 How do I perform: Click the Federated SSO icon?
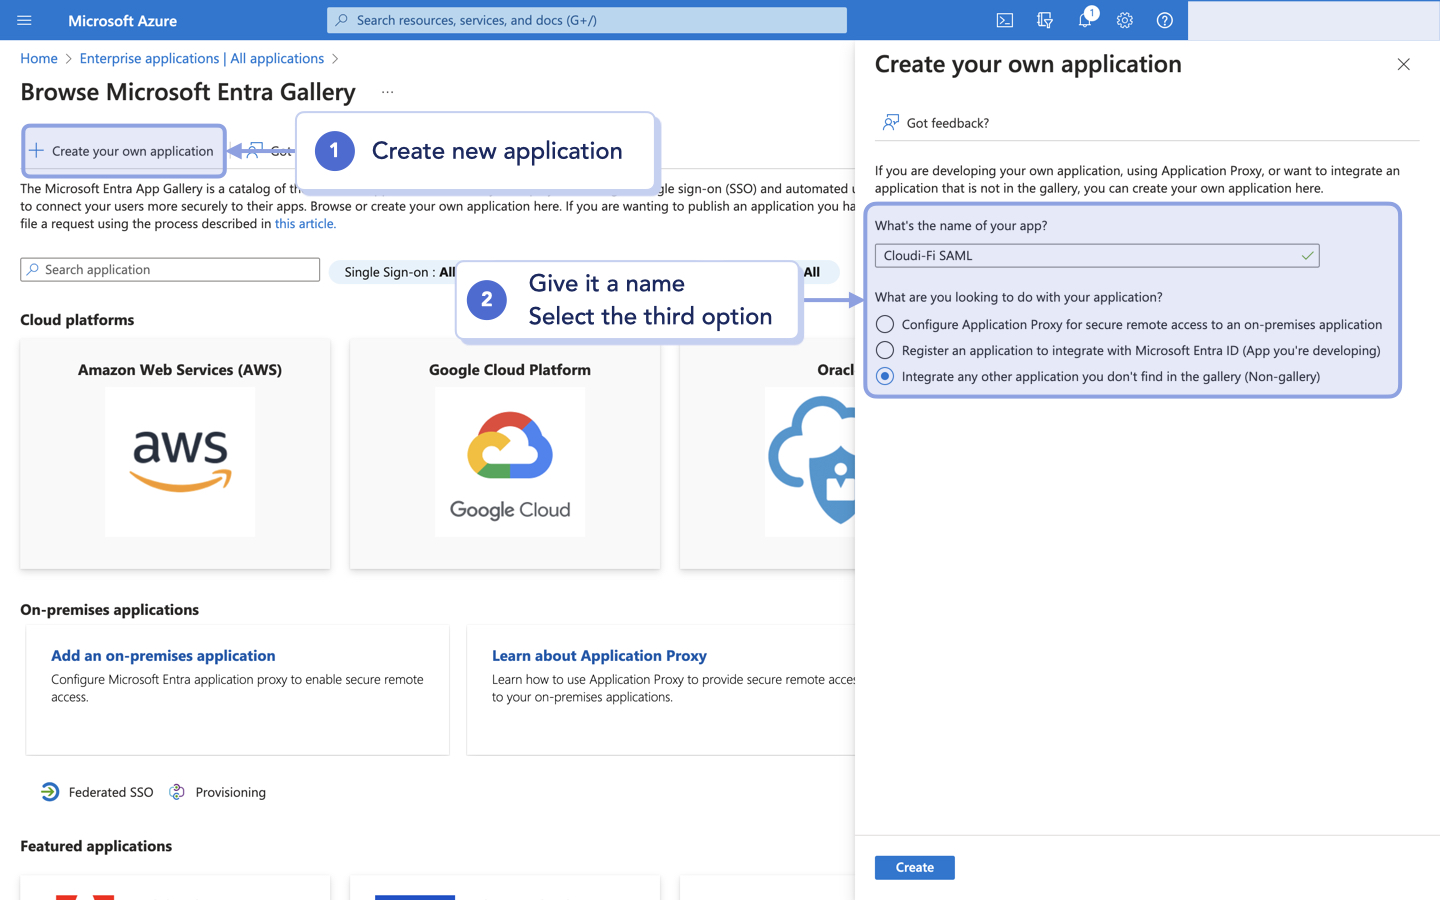coord(50,791)
